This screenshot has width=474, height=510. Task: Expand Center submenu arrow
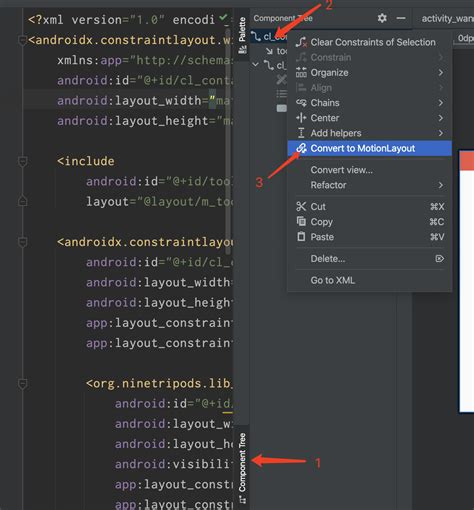(x=441, y=118)
